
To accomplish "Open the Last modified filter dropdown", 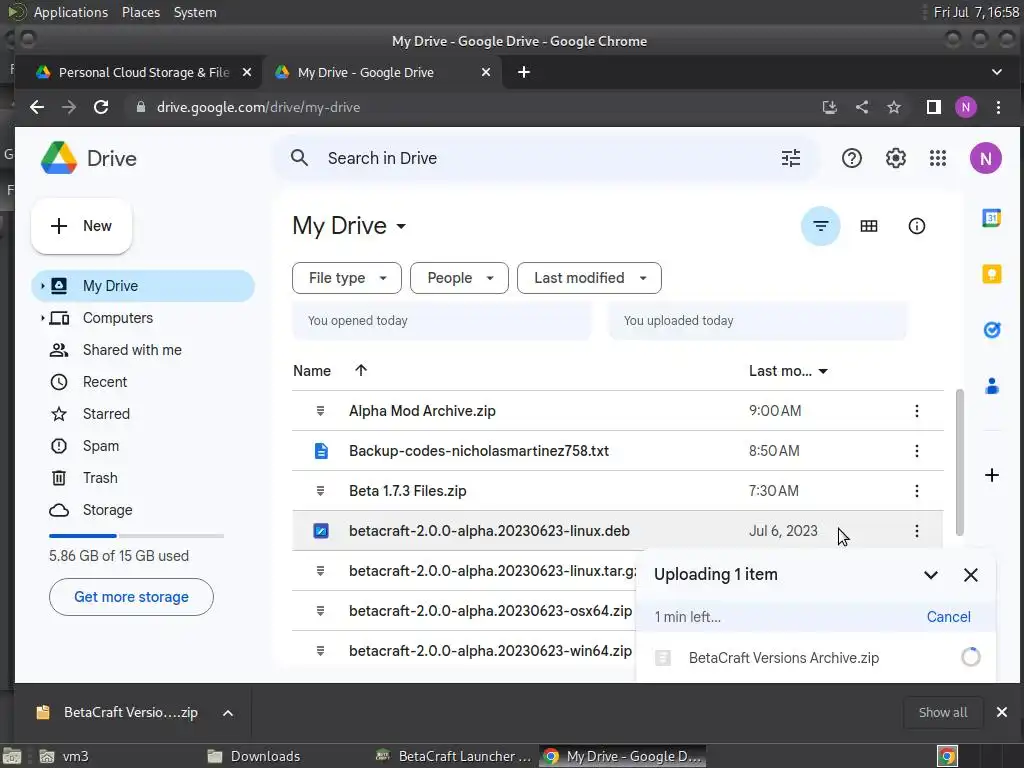I will tap(589, 278).
